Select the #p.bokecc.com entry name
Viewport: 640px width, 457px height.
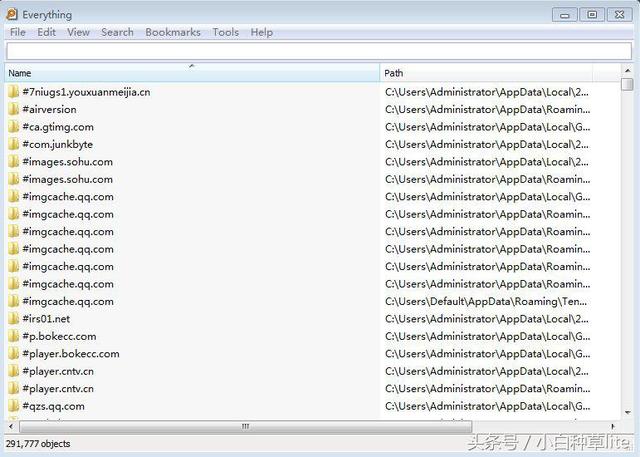click(x=59, y=336)
